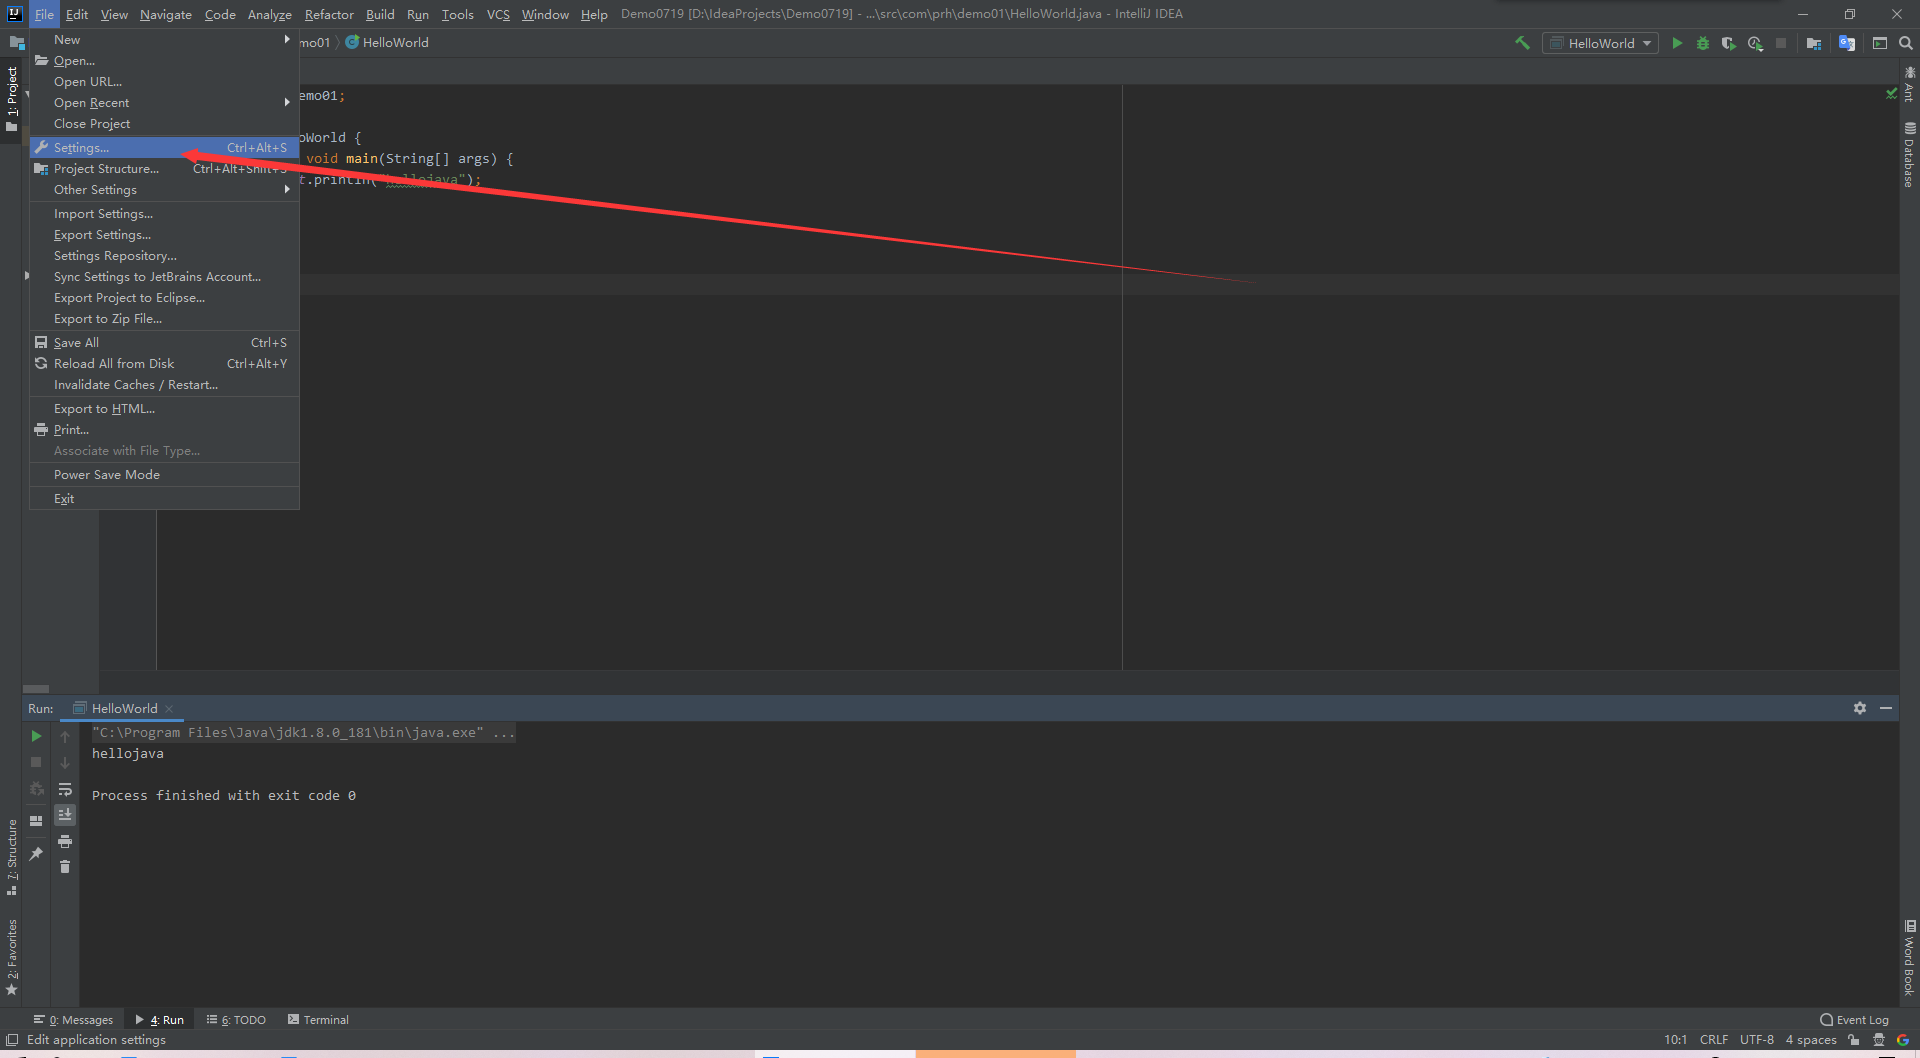Open the VCS menu
Screen dimensions: 1920x1058
click(498, 14)
